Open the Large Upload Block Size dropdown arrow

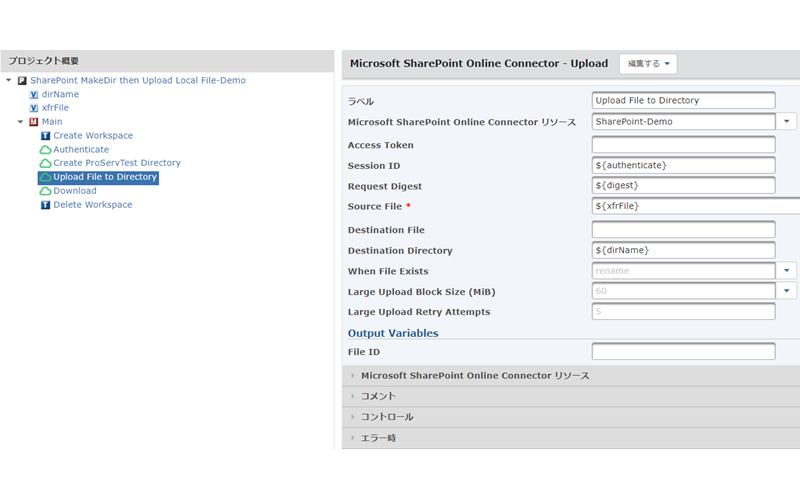(786, 291)
